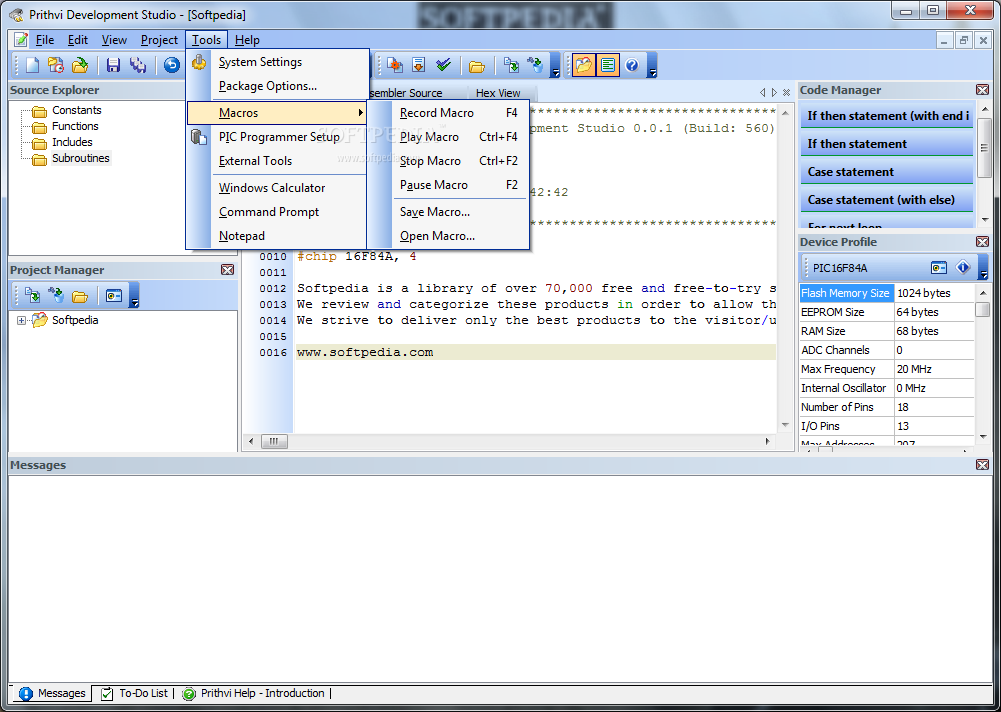Screen dimensions: 1001x712
Task: Click Project Manager yellow folder icon
Action: point(80,296)
